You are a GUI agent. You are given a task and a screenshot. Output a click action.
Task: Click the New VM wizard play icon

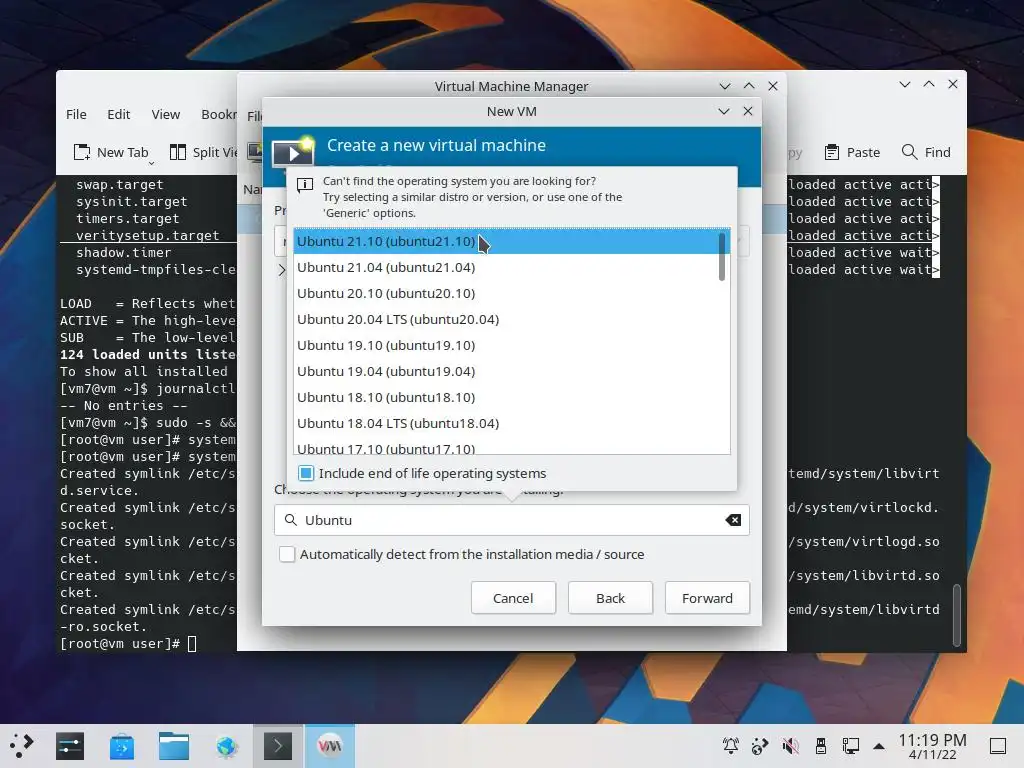[x=293, y=152]
